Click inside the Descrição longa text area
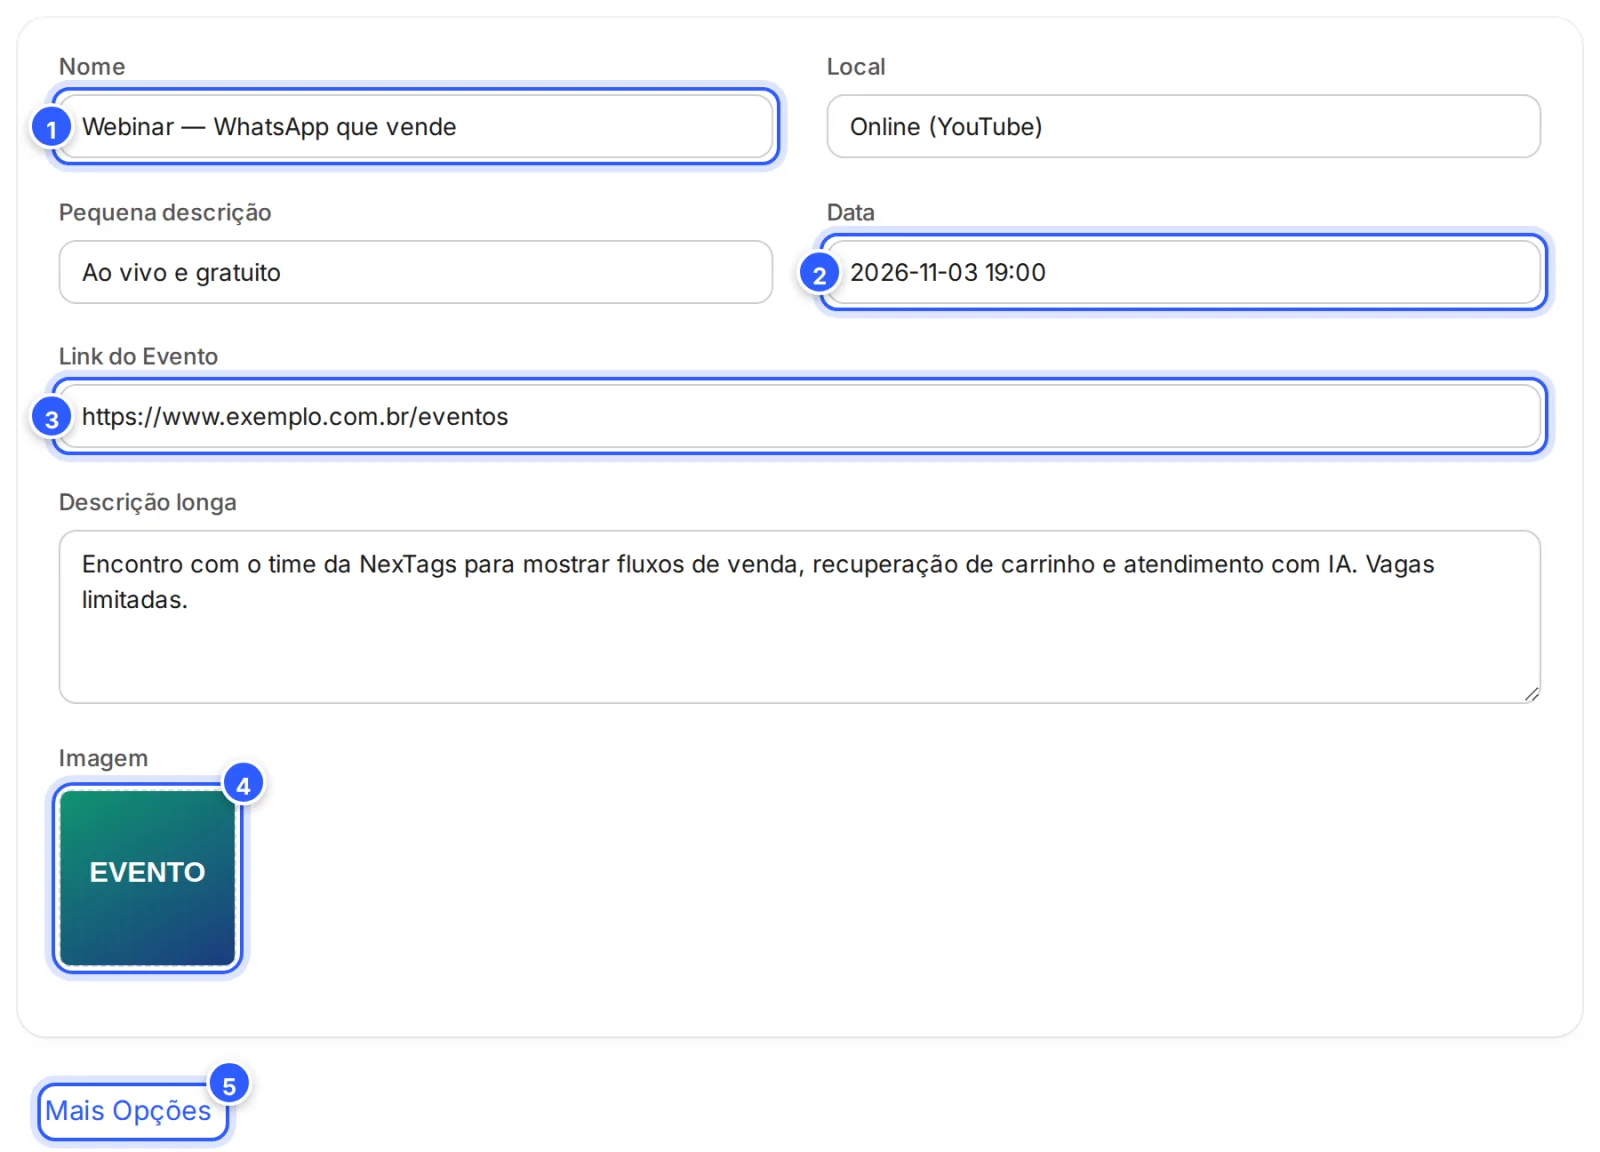The image size is (1600, 1152). pos(800,617)
